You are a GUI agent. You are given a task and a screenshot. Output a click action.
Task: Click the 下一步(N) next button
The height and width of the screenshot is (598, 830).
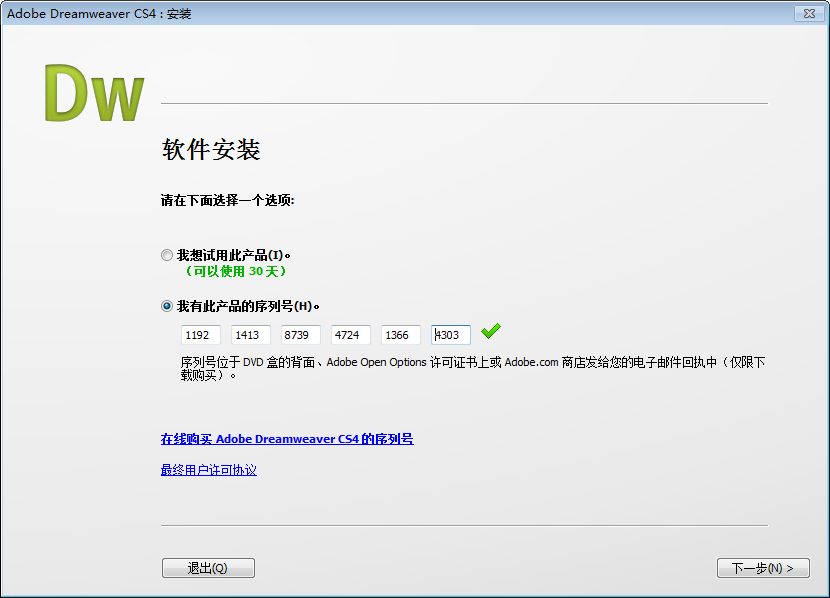tap(763, 568)
